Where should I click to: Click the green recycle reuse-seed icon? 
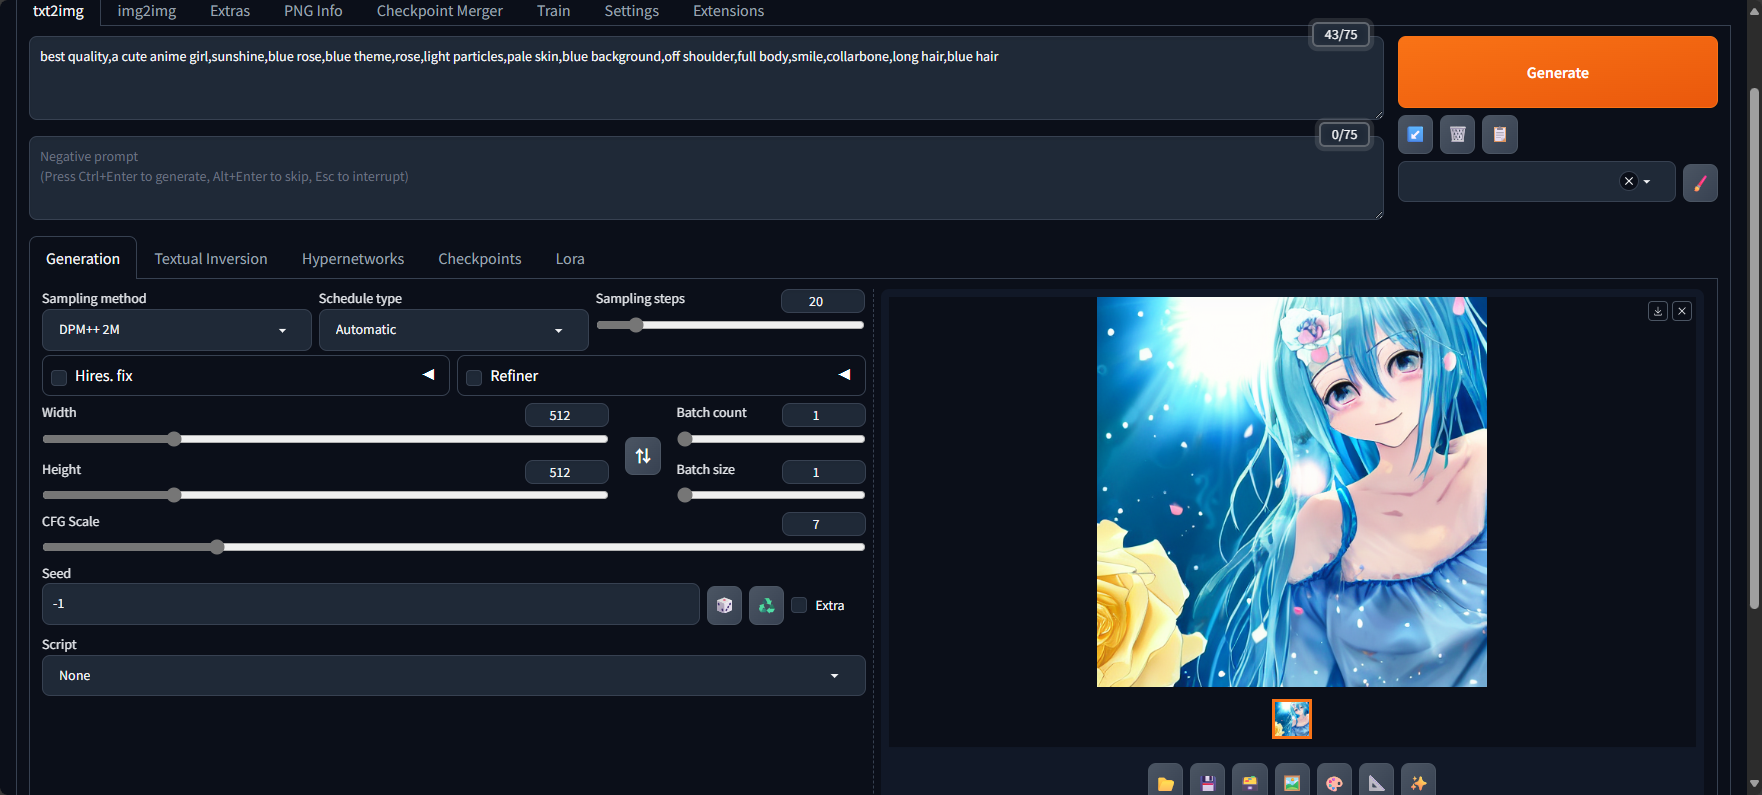pyautogui.click(x=766, y=605)
